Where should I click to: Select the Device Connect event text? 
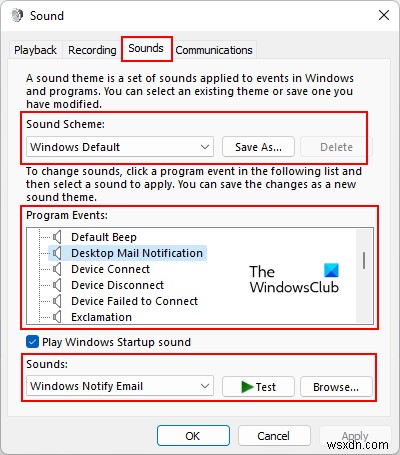coord(110,269)
